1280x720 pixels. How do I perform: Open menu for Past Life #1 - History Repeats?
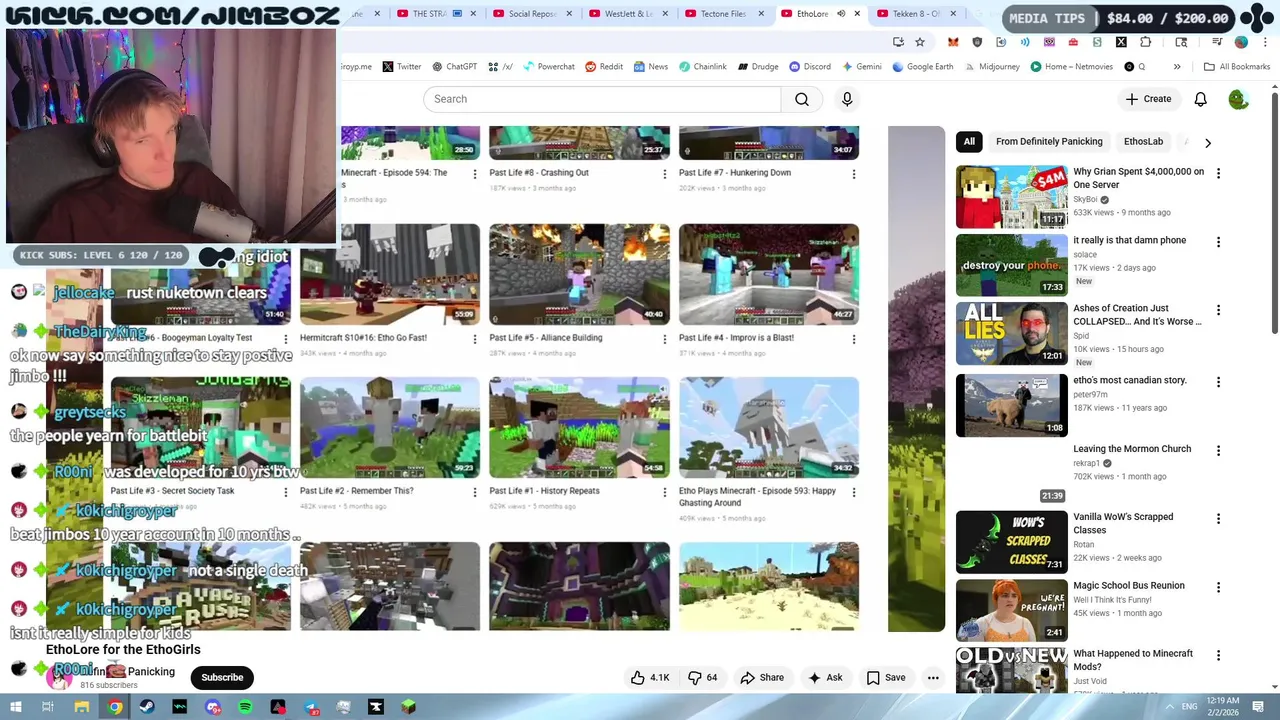pos(664,492)
